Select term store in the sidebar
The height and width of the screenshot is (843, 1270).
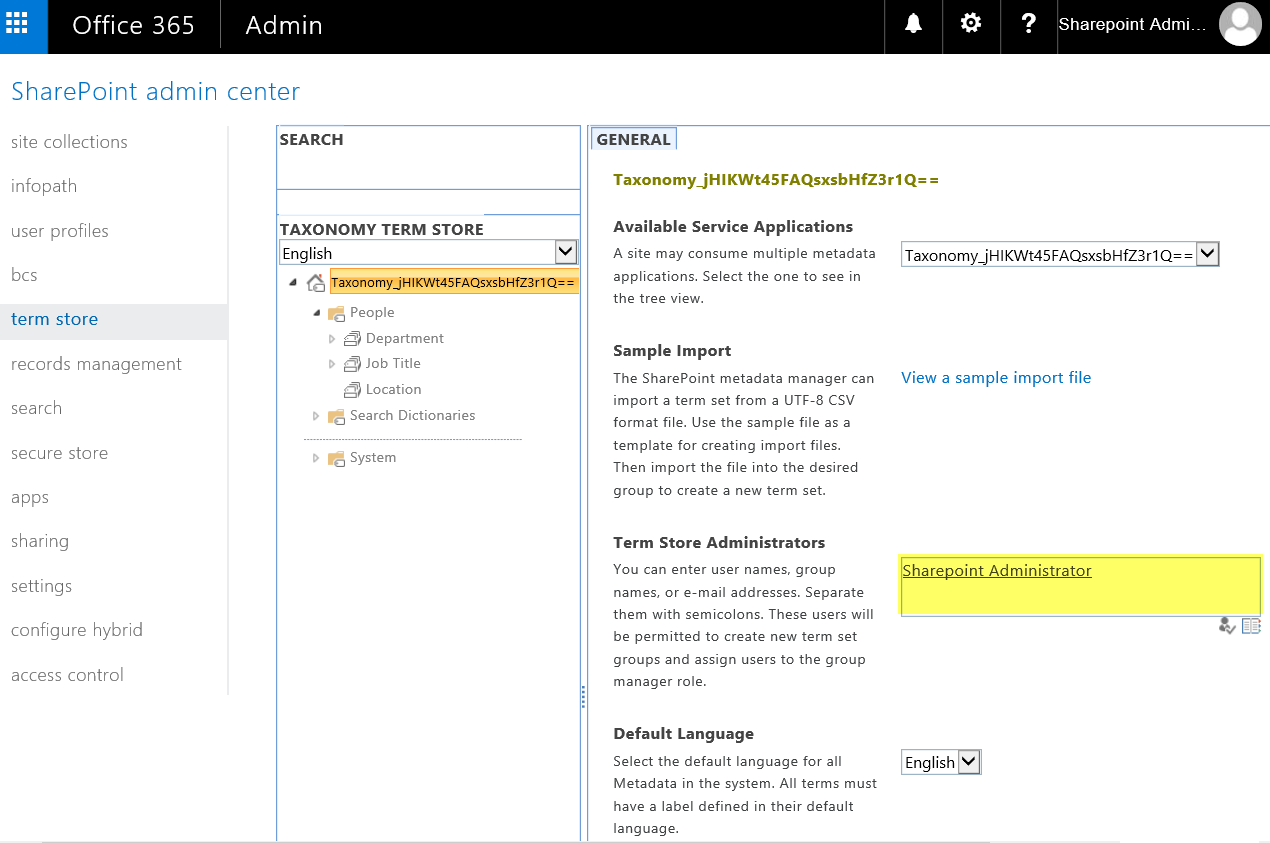pos(55,320)
